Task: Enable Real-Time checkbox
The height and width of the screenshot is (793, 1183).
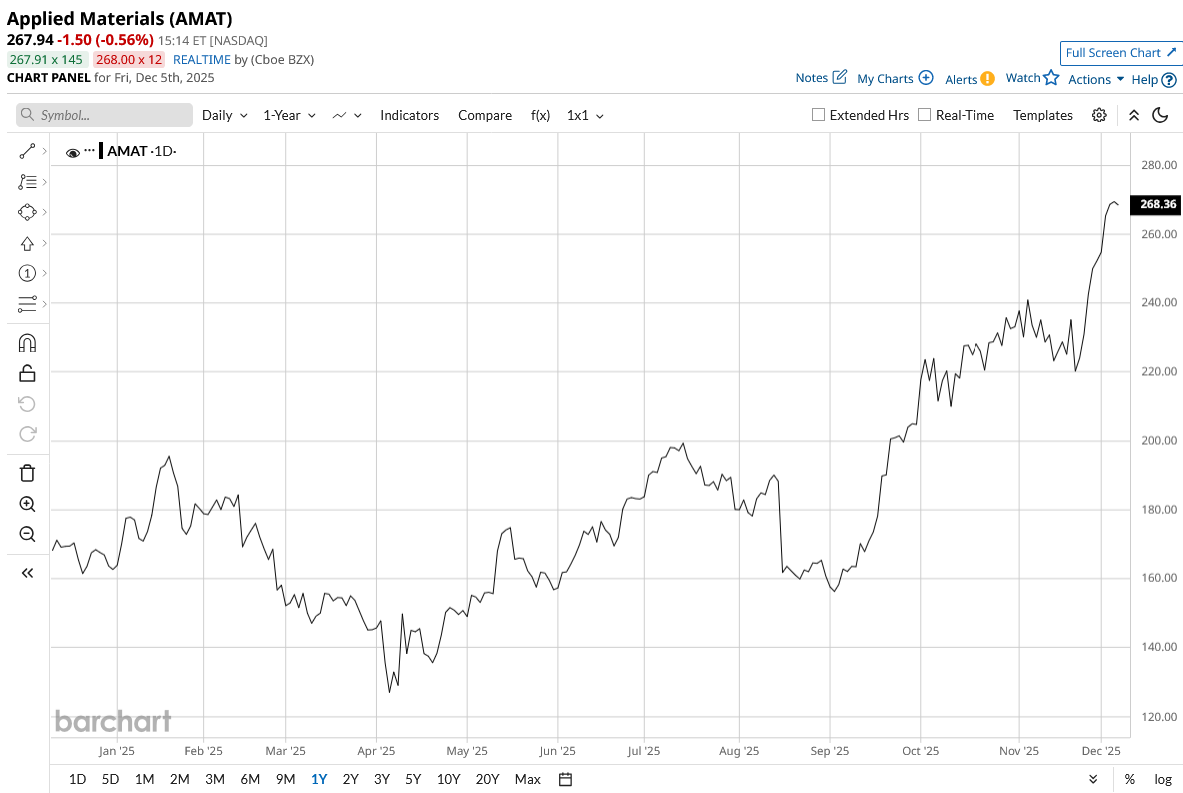Action: (924, 115)
